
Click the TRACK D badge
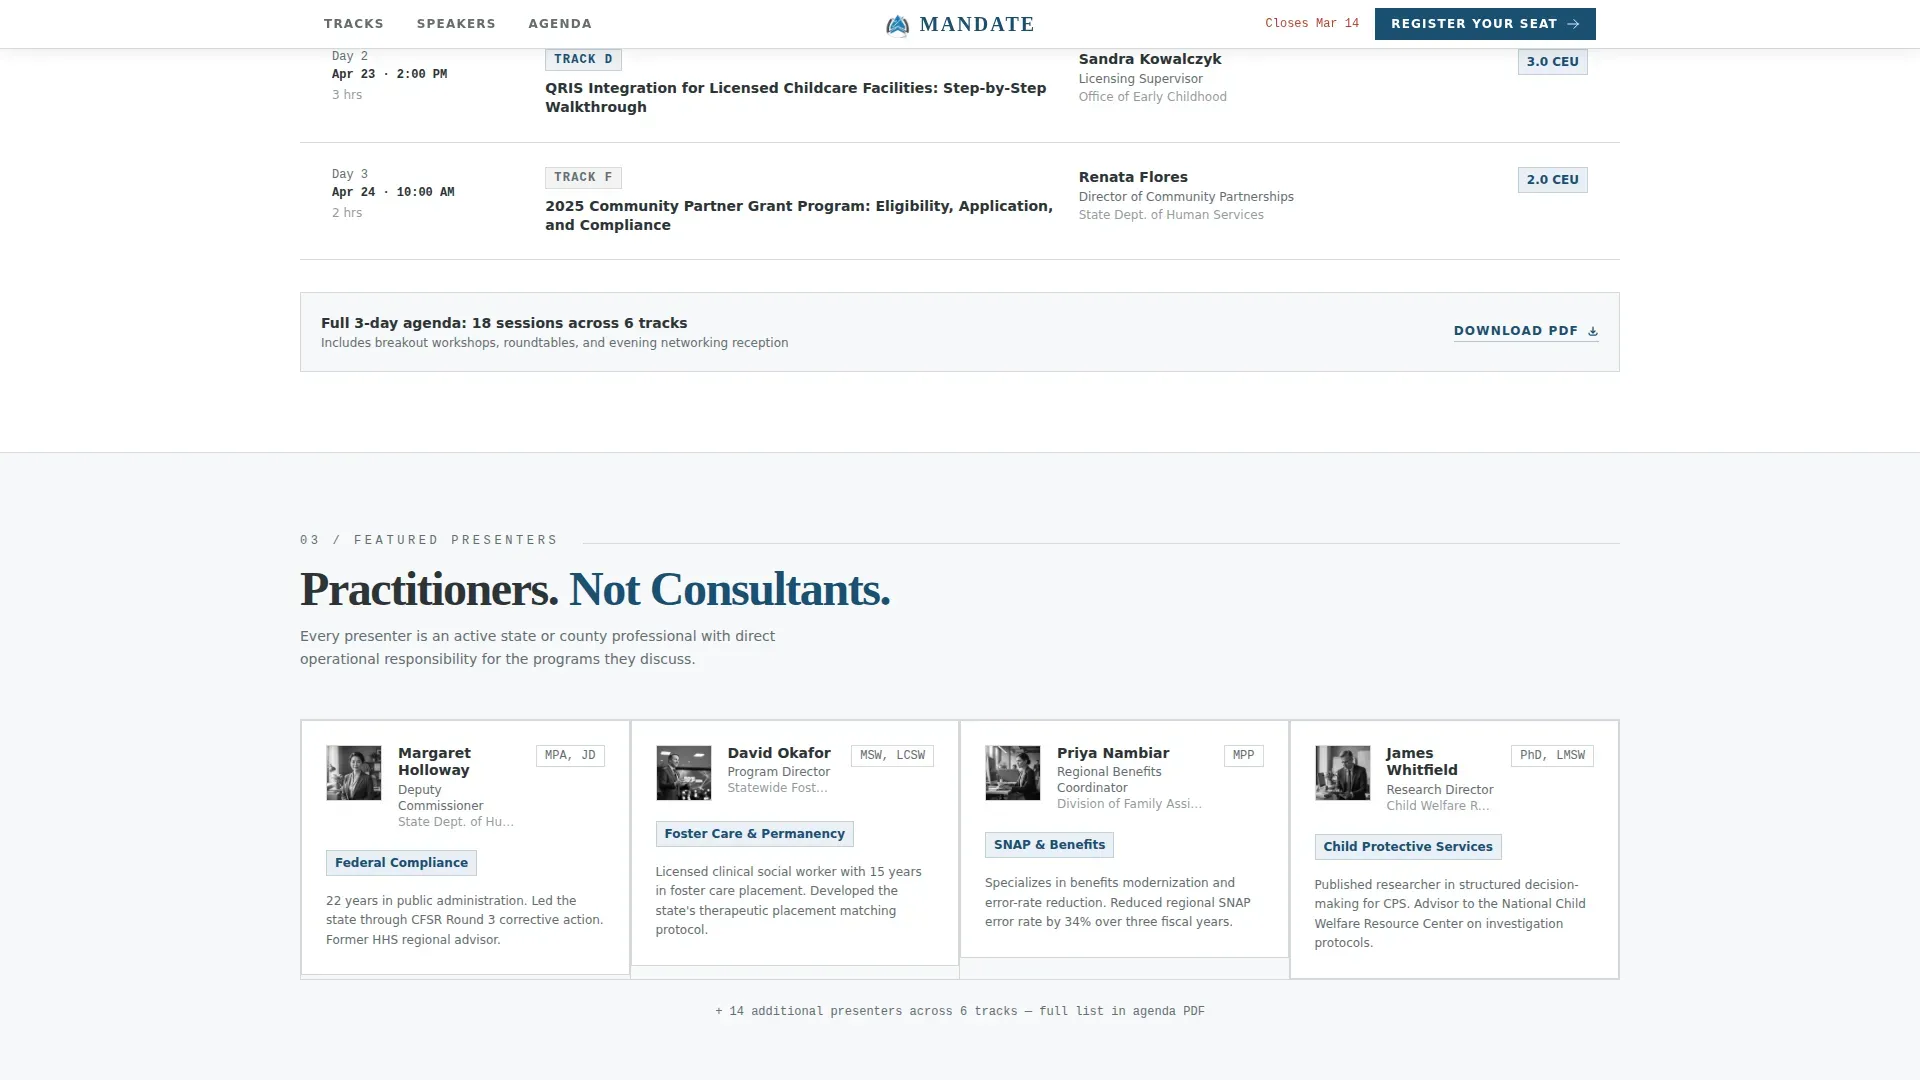[583, 60]
